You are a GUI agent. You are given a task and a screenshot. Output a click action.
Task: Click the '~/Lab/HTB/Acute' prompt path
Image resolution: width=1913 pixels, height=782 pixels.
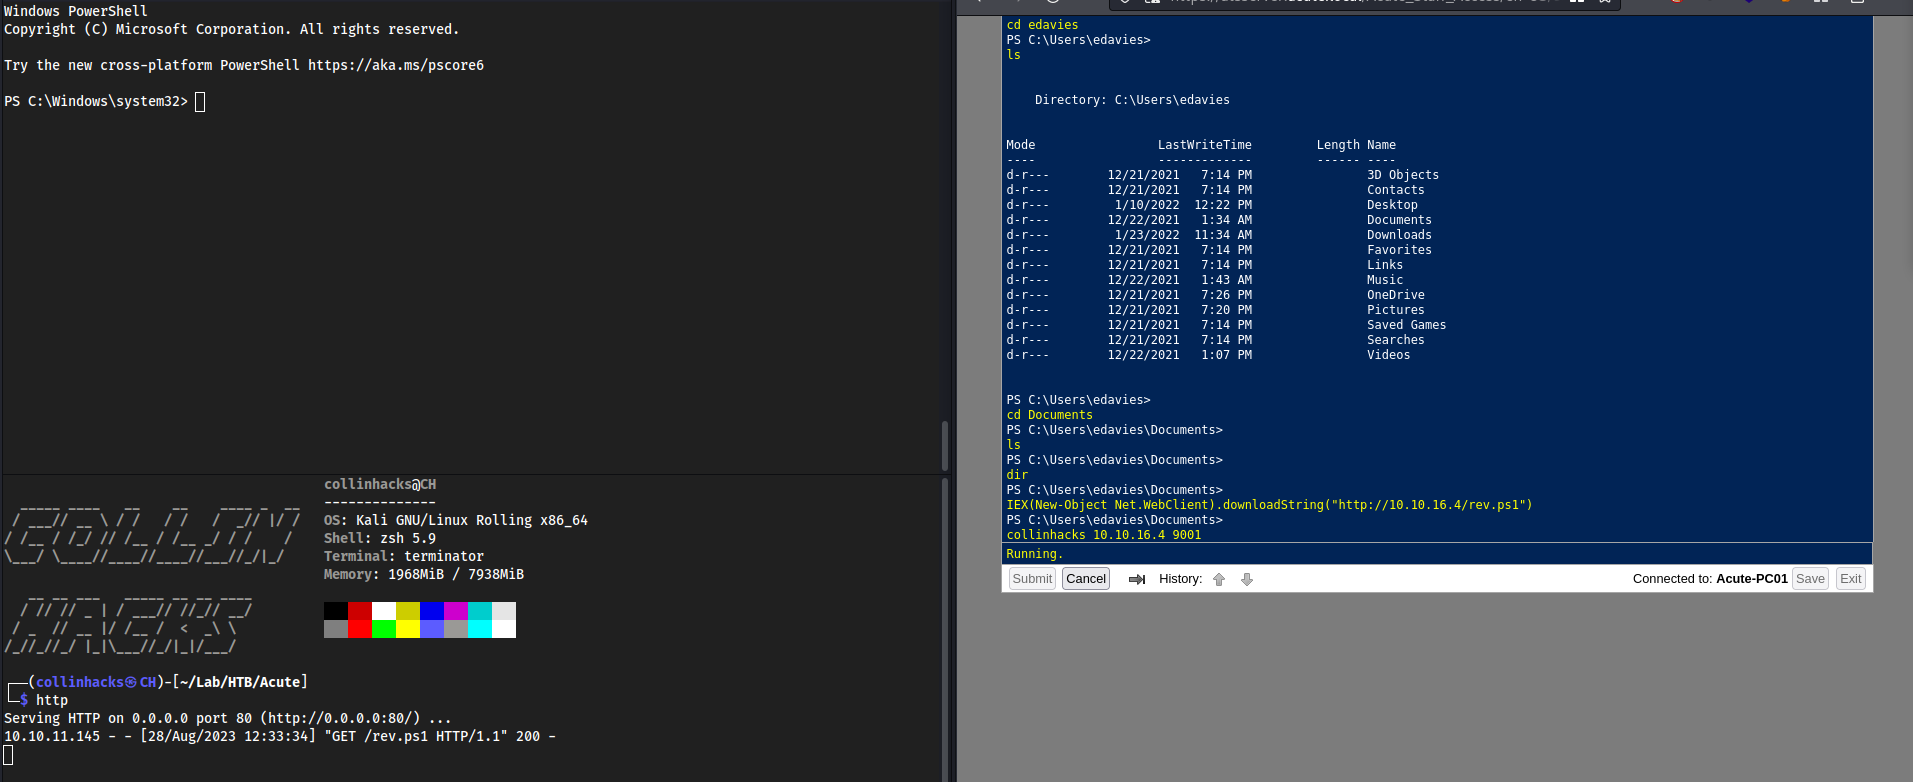240,682
